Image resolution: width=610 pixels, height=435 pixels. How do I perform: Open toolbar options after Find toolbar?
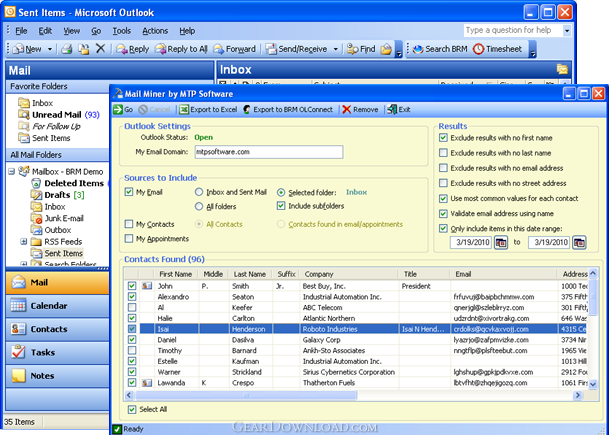point(399,49)
